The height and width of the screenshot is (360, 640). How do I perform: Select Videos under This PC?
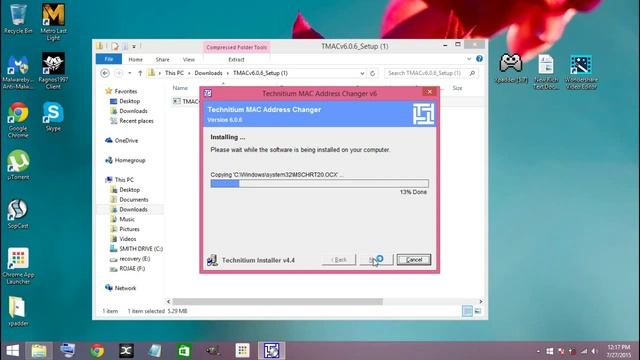coord(128,239)
